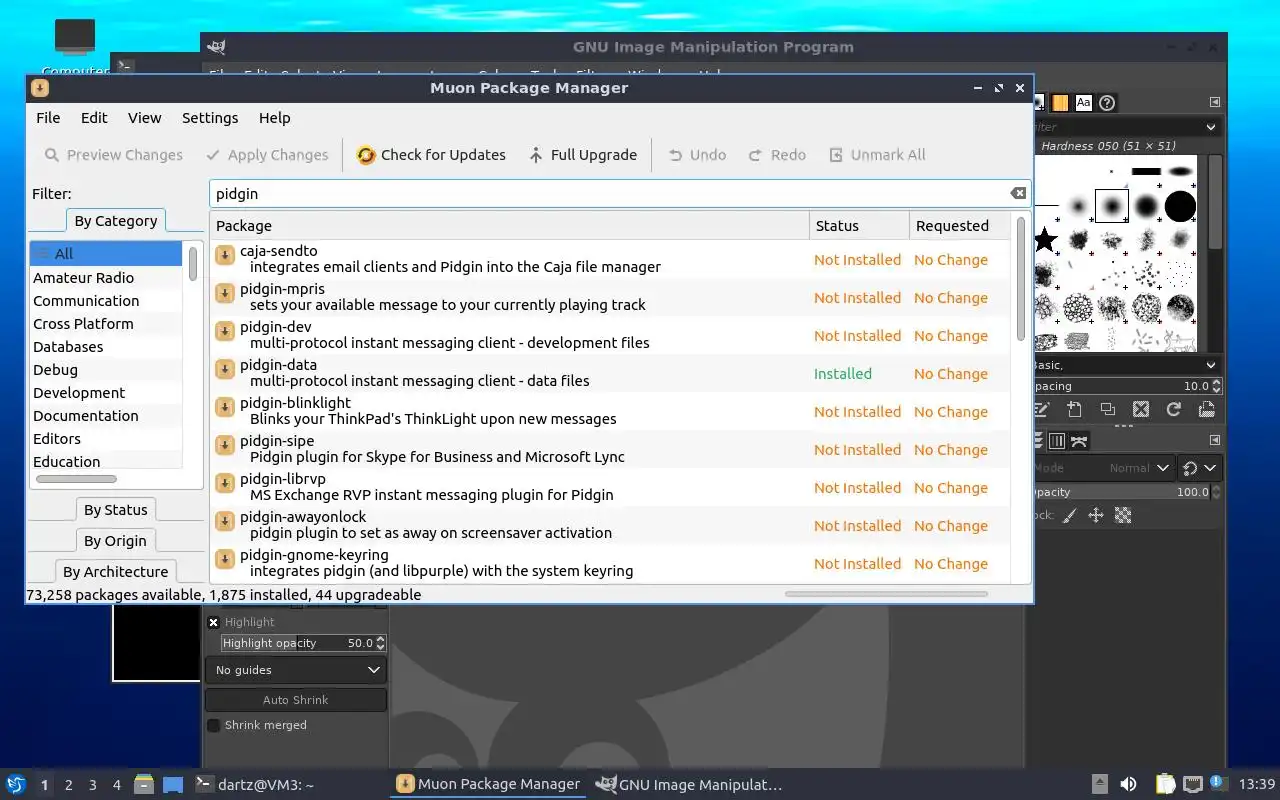Screen dimensions: 1280x800
Task: Click GIMP open brush as image icon
Action: point(1207,409)
